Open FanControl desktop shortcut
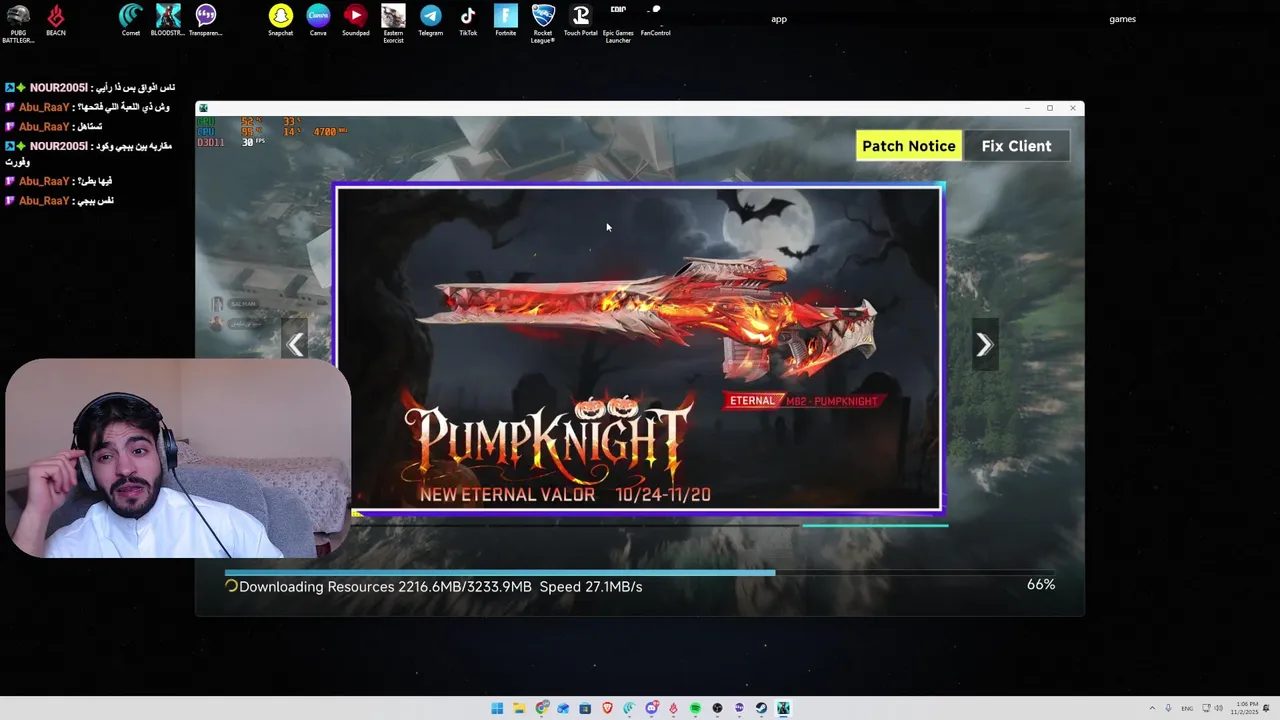The image size is (1280, 720). 655,21
